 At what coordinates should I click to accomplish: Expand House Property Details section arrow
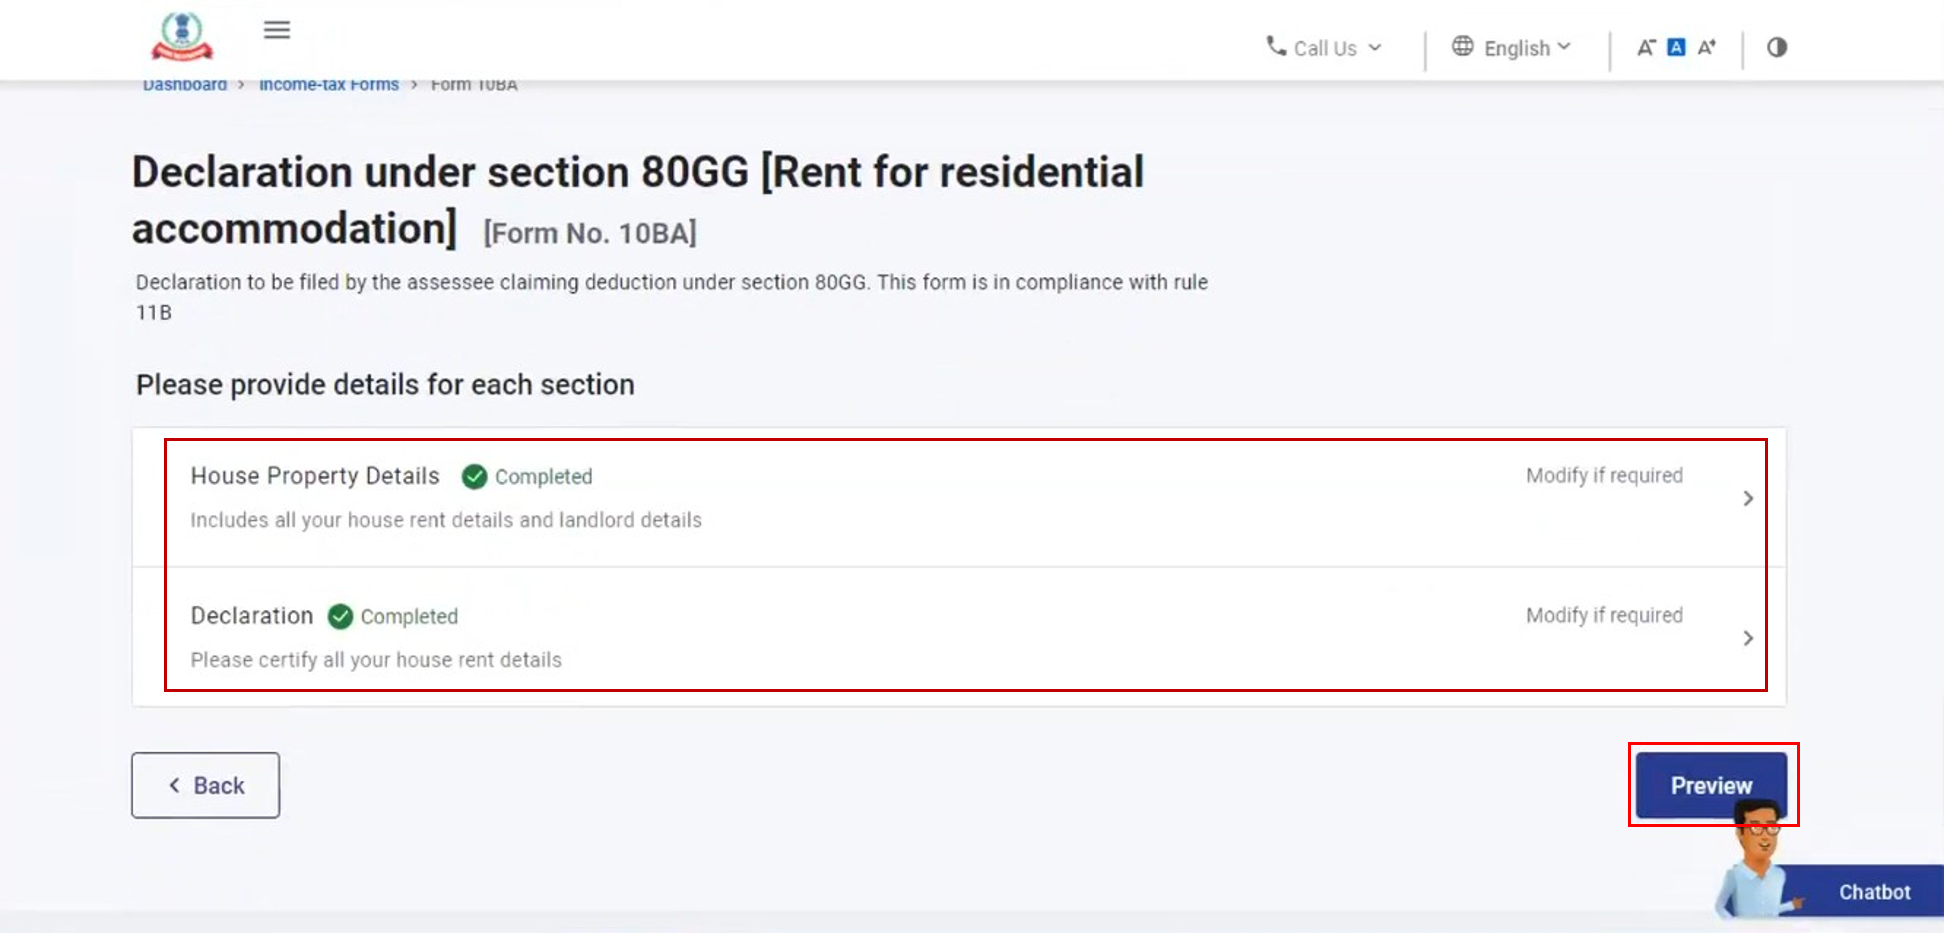1748,498
